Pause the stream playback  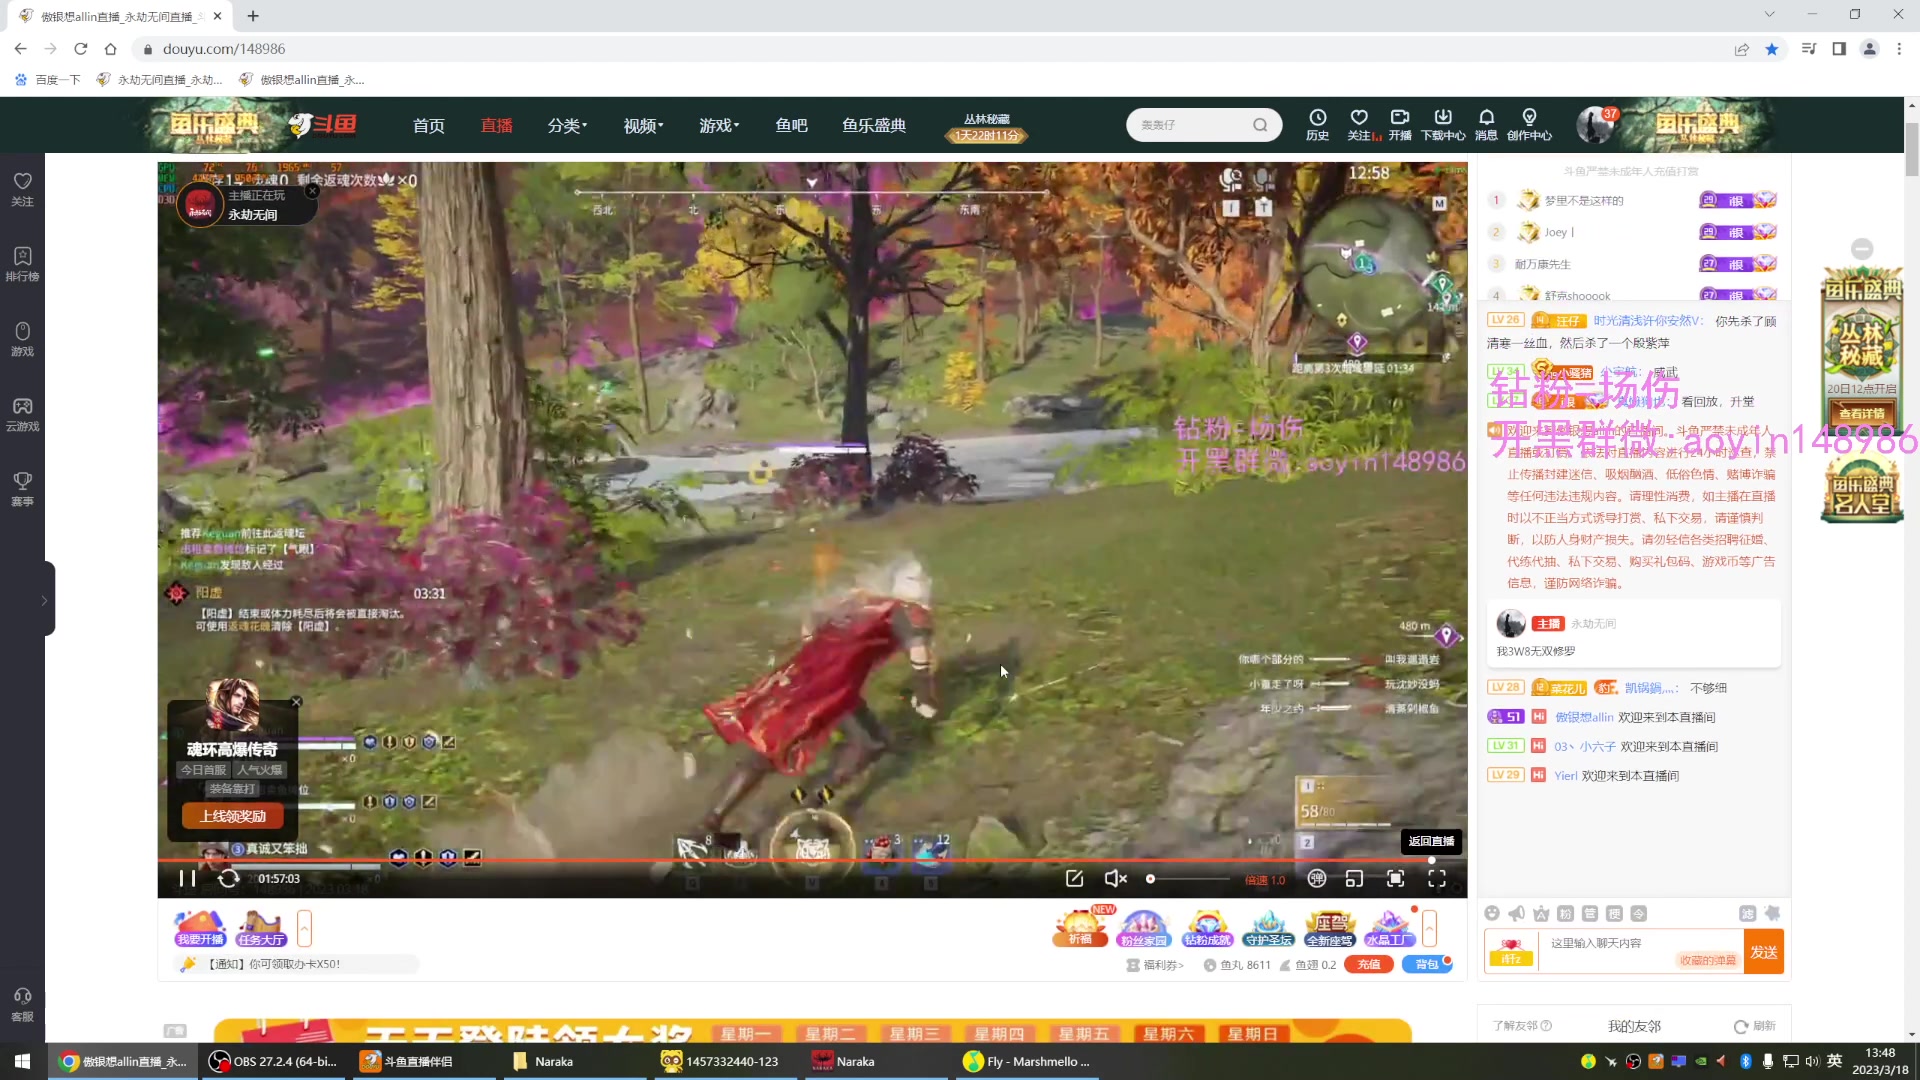point(186,878)
